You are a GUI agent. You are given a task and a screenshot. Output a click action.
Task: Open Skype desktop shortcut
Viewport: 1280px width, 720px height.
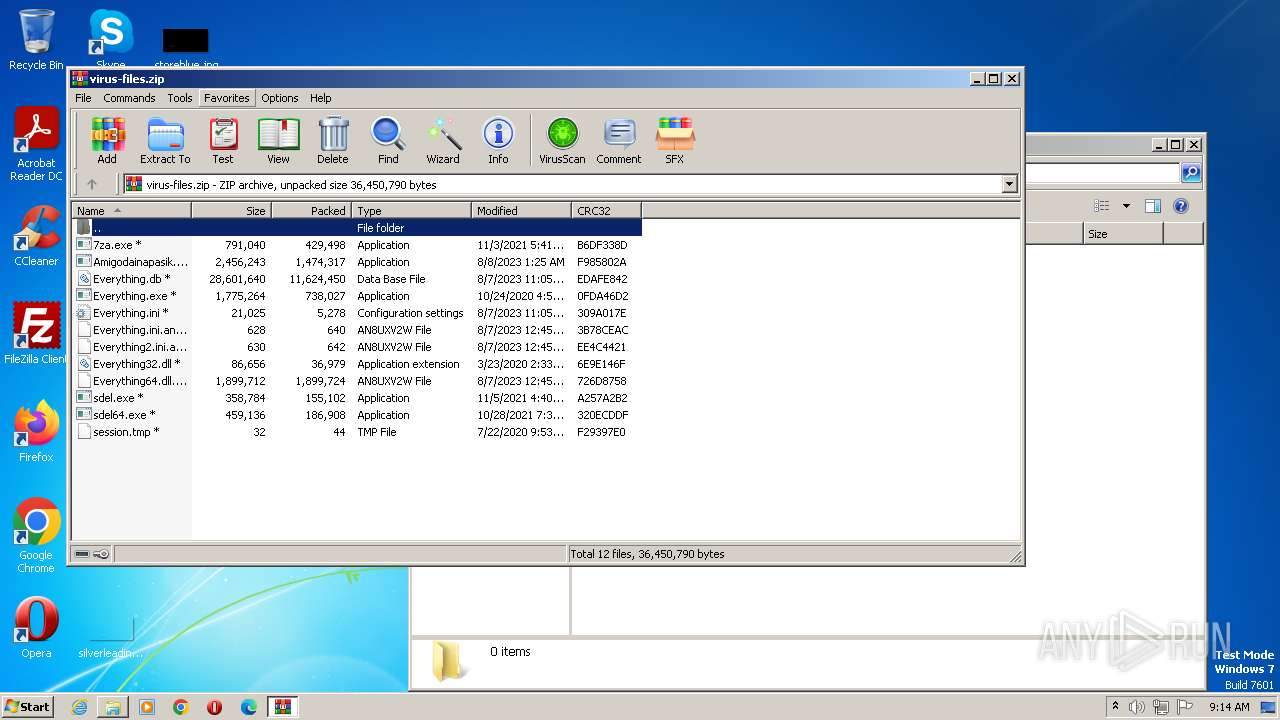[x=111, y=38]
